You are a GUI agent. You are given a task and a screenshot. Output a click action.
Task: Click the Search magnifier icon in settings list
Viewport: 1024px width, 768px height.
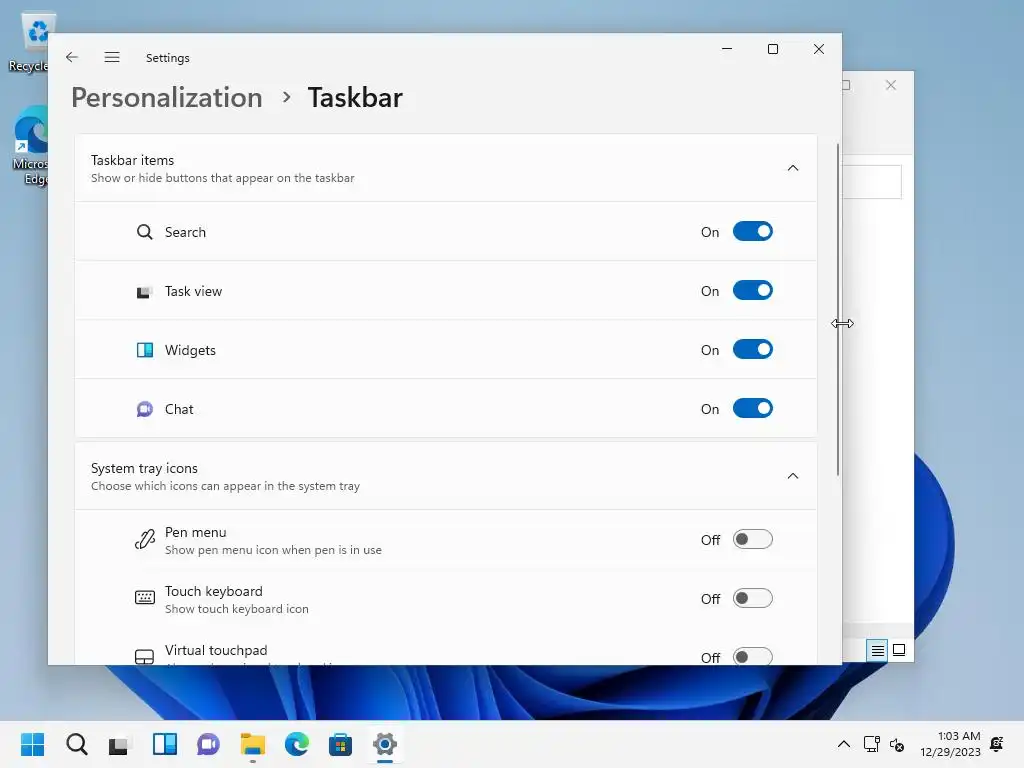144,232
